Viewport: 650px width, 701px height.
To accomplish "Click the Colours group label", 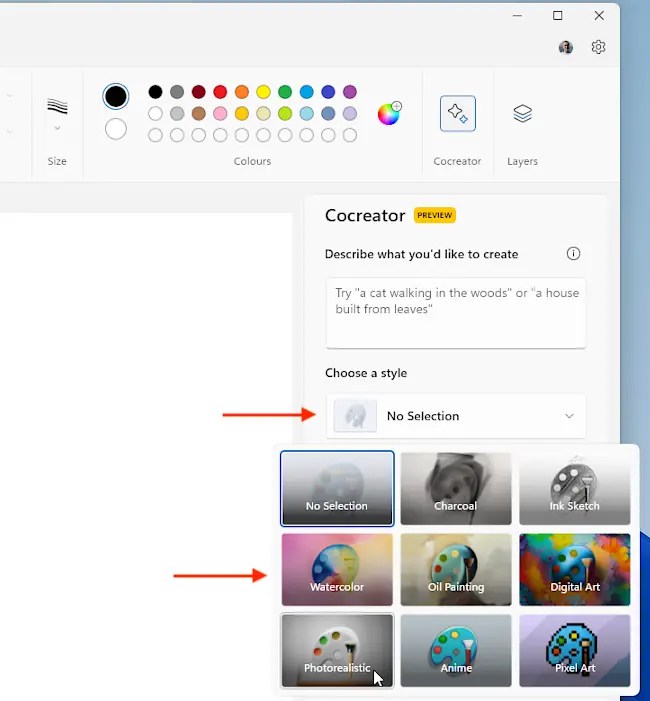I will [x=252, y=161].
